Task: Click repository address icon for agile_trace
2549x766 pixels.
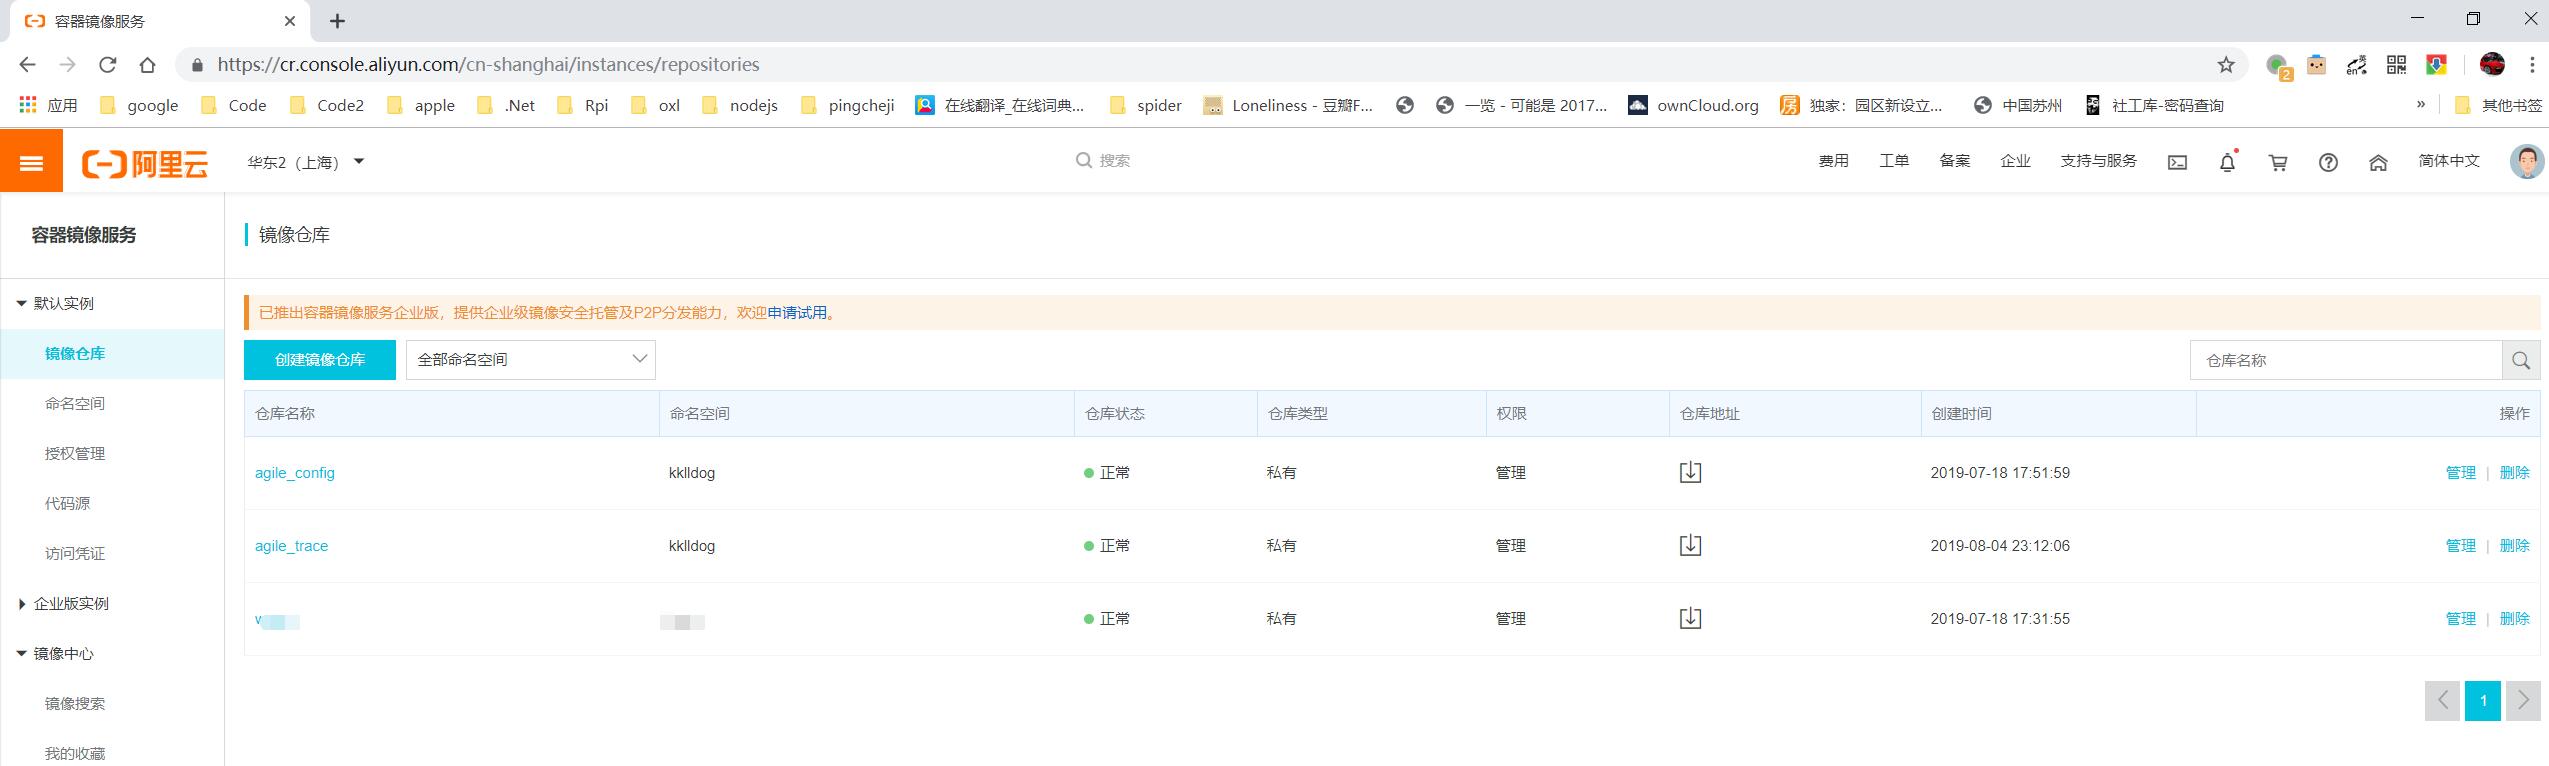Action: [1690, 546]
